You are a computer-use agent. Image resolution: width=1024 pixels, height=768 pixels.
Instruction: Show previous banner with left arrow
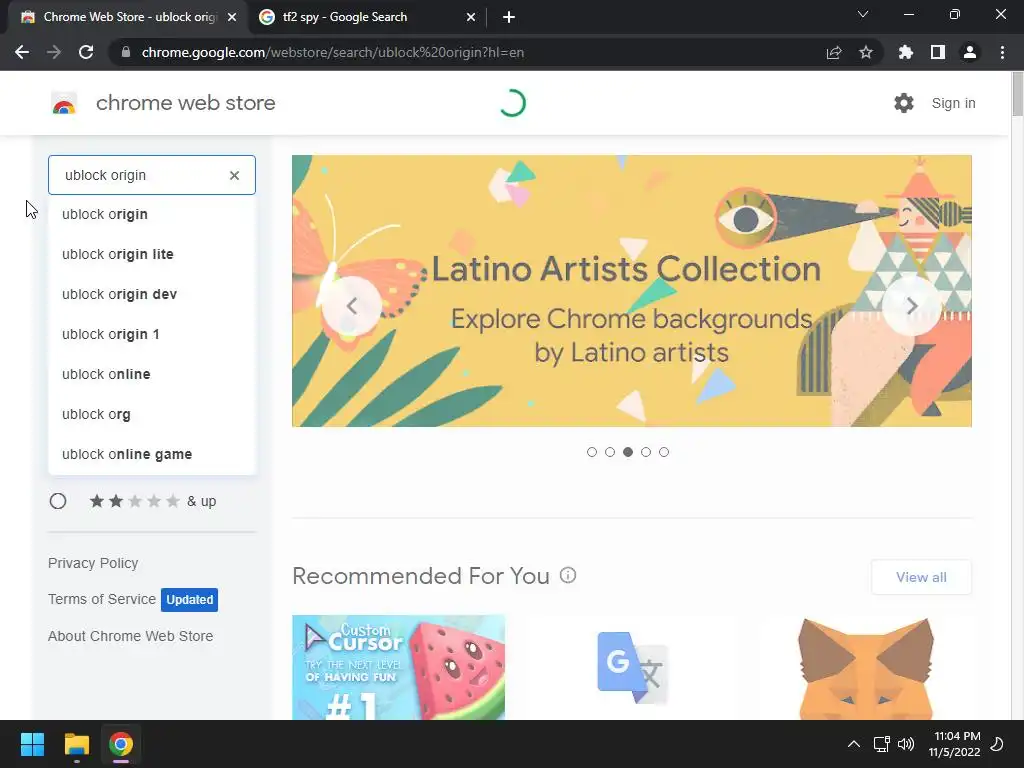(x=352, y=306)
